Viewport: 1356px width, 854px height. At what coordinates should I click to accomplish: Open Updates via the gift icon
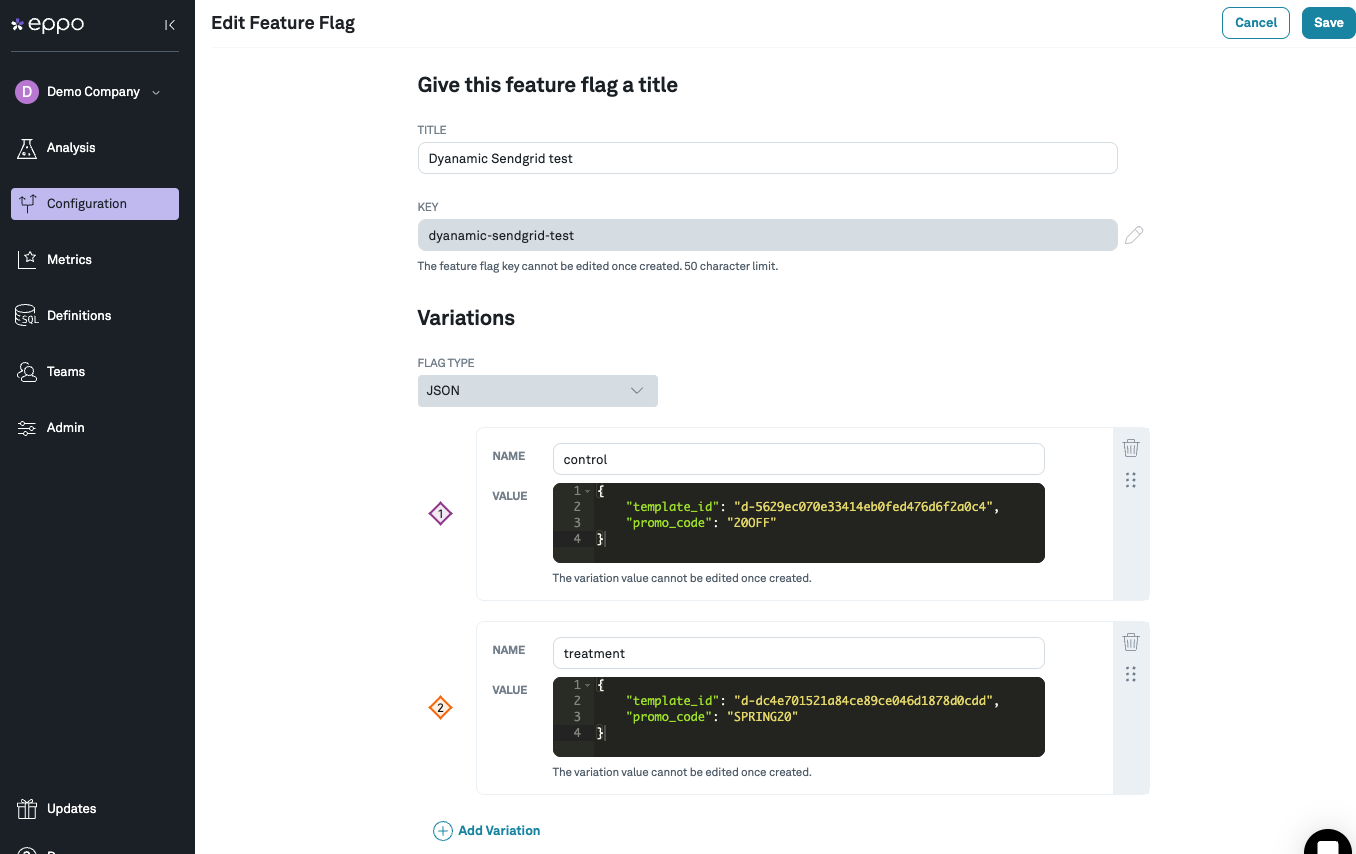tap(27, 808)
